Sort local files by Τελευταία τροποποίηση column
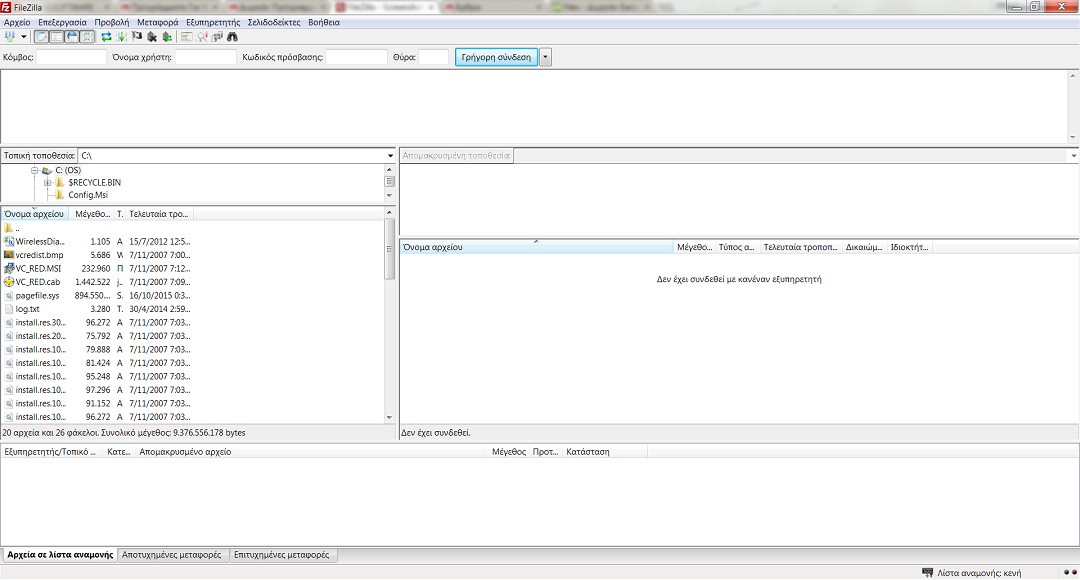This screenshot has height=580, width=1080. [158, 214]
